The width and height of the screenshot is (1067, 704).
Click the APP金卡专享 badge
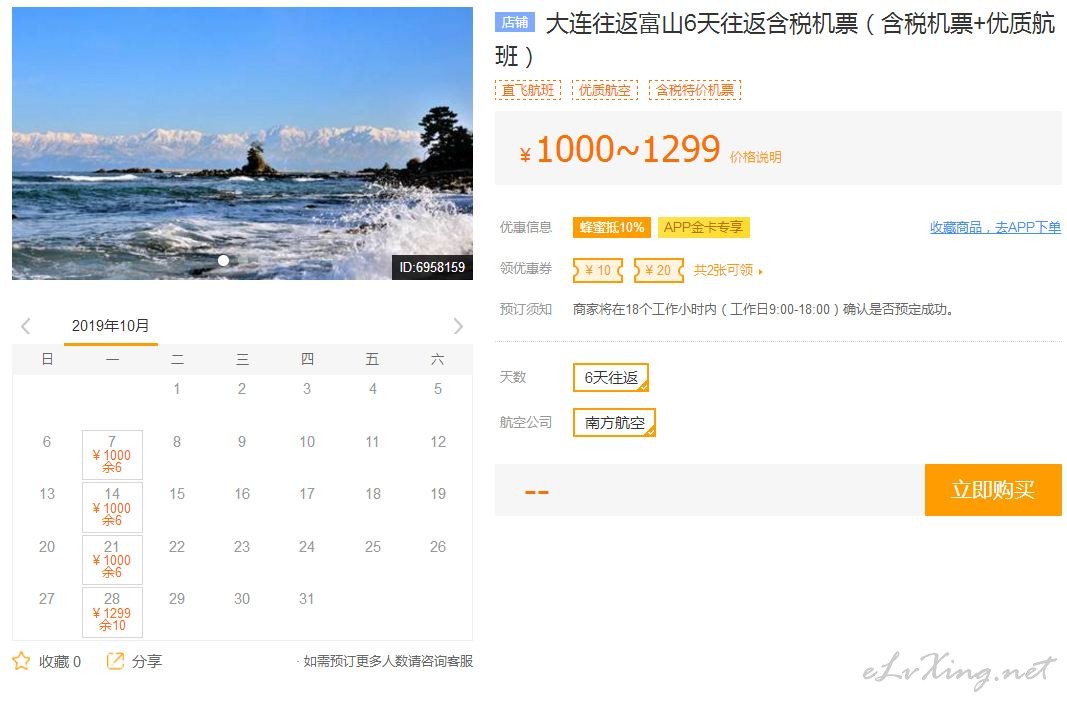click(x=704, y=227)
